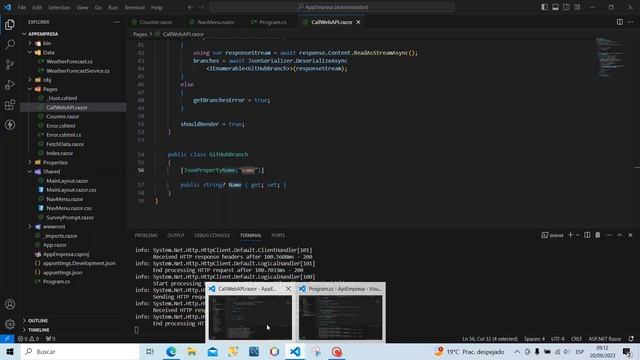Open the Selection menu

[x=59, y=7]
